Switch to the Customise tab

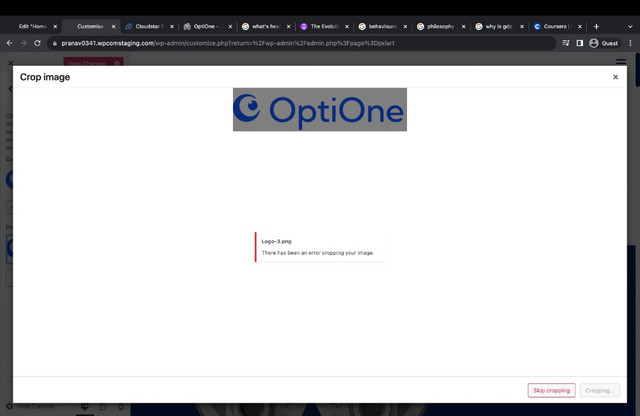coord(91,27)
